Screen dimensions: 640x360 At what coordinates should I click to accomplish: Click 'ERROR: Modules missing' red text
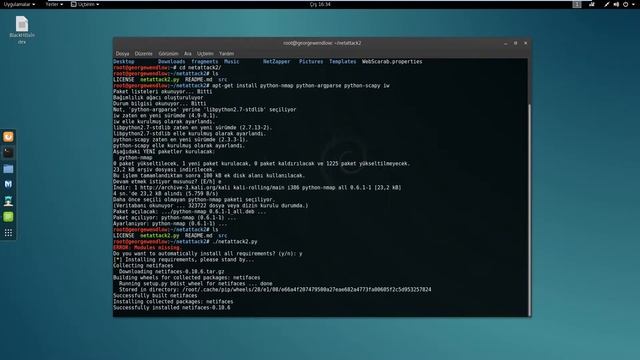(x=147, y=247)
